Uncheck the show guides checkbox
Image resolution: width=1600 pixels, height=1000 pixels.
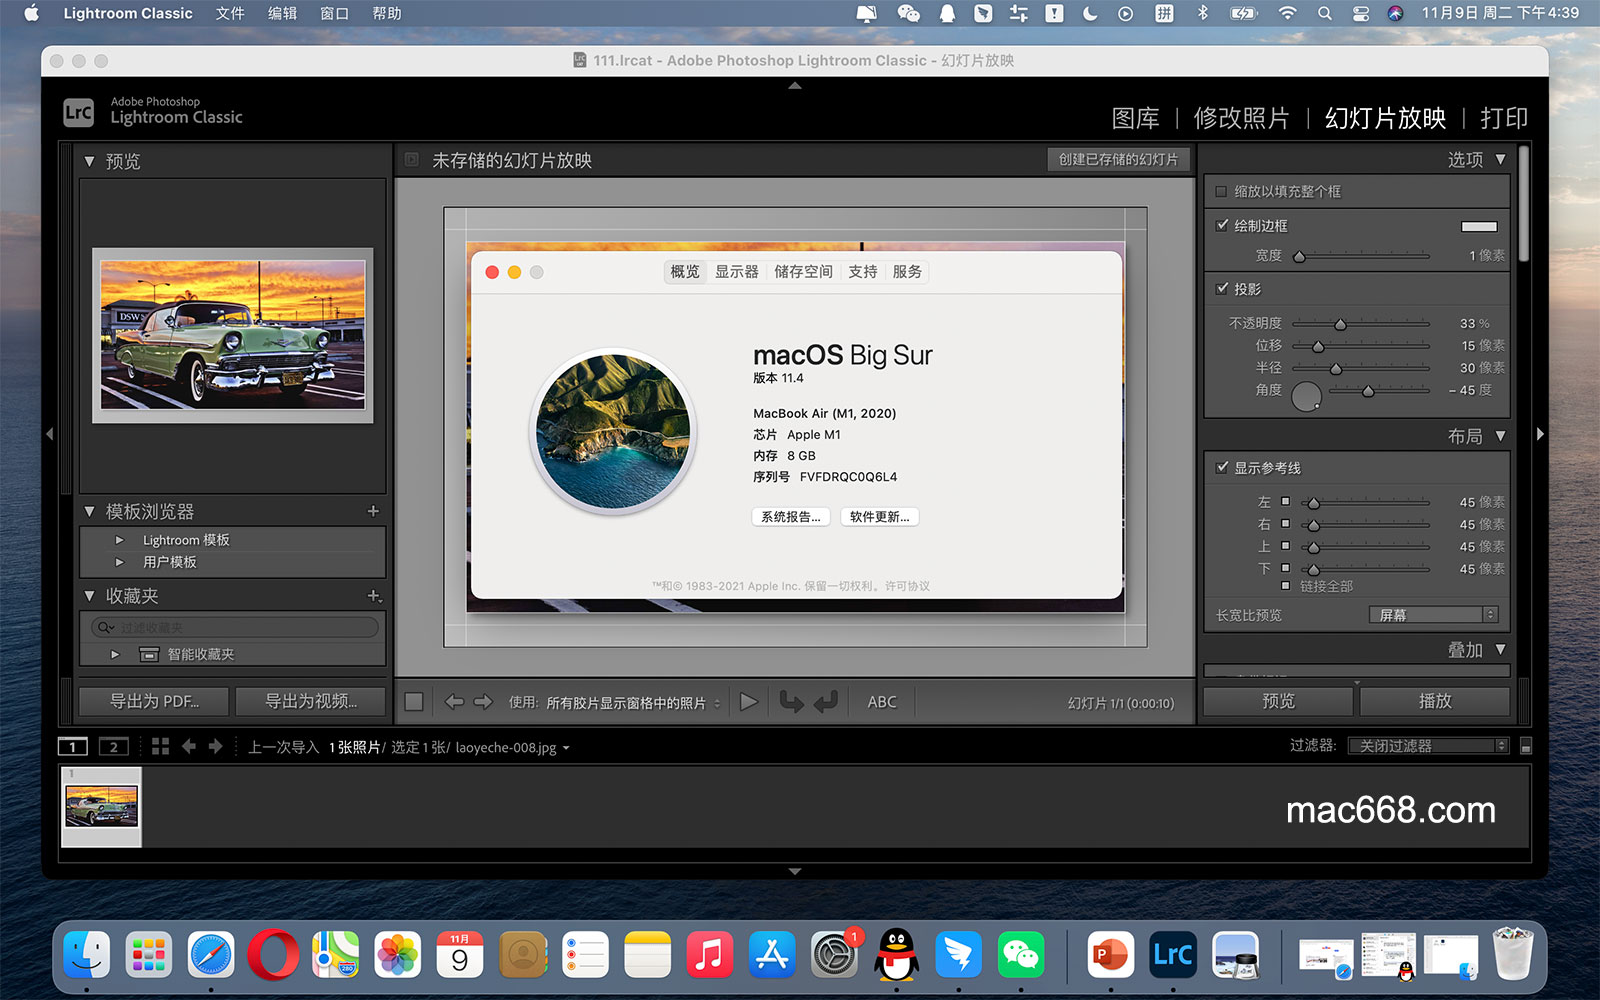tap(1222, 468)
